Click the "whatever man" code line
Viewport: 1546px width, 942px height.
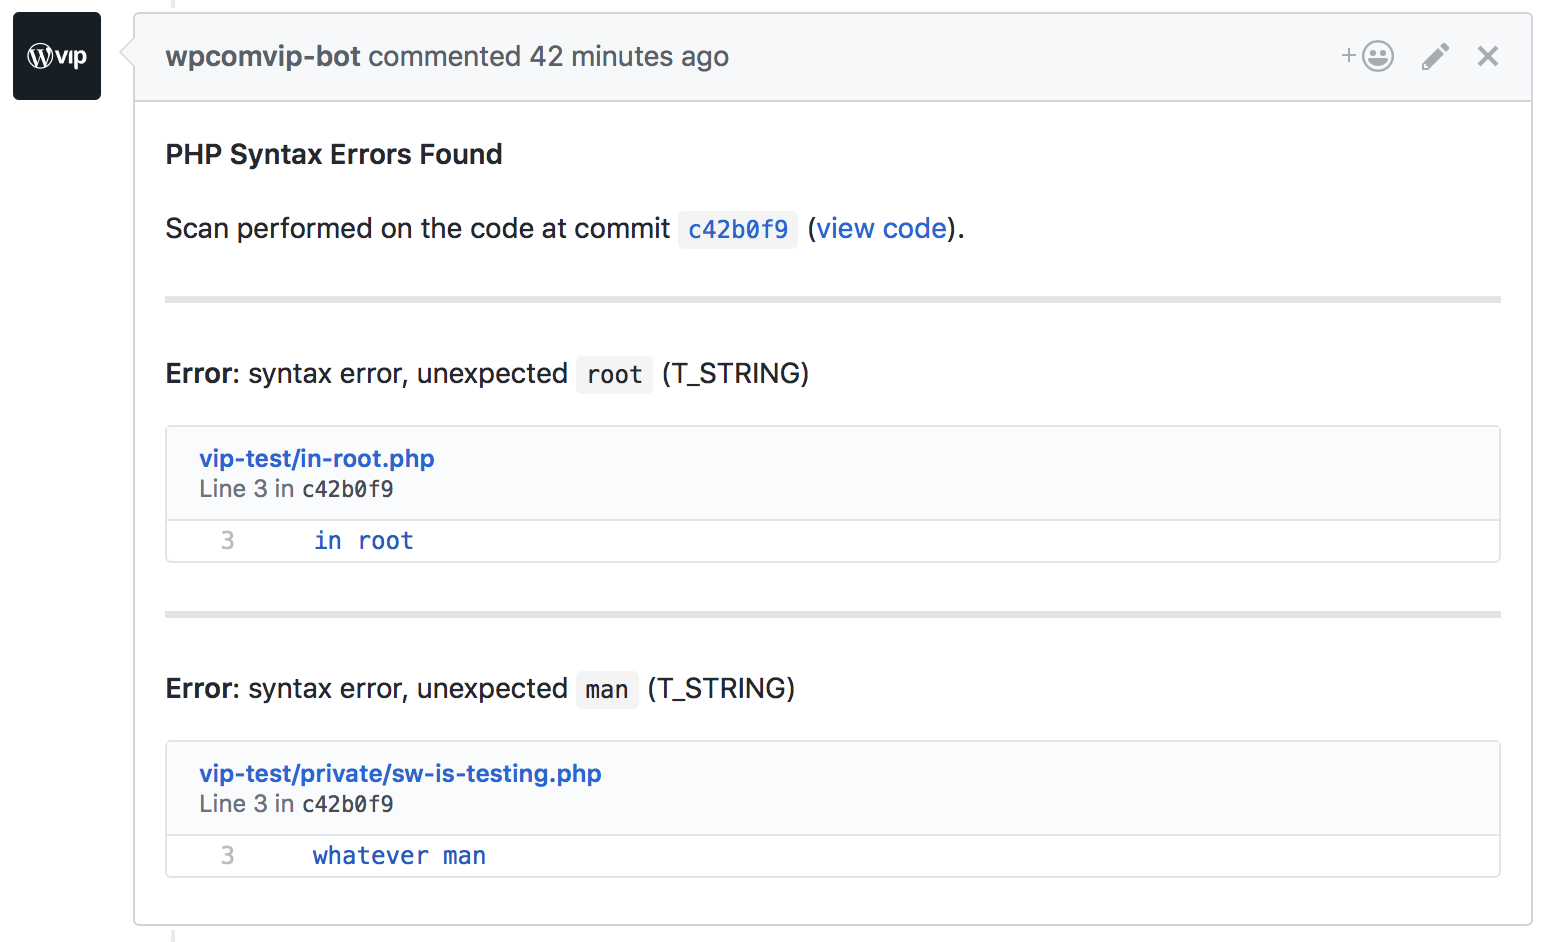(399, 856)
